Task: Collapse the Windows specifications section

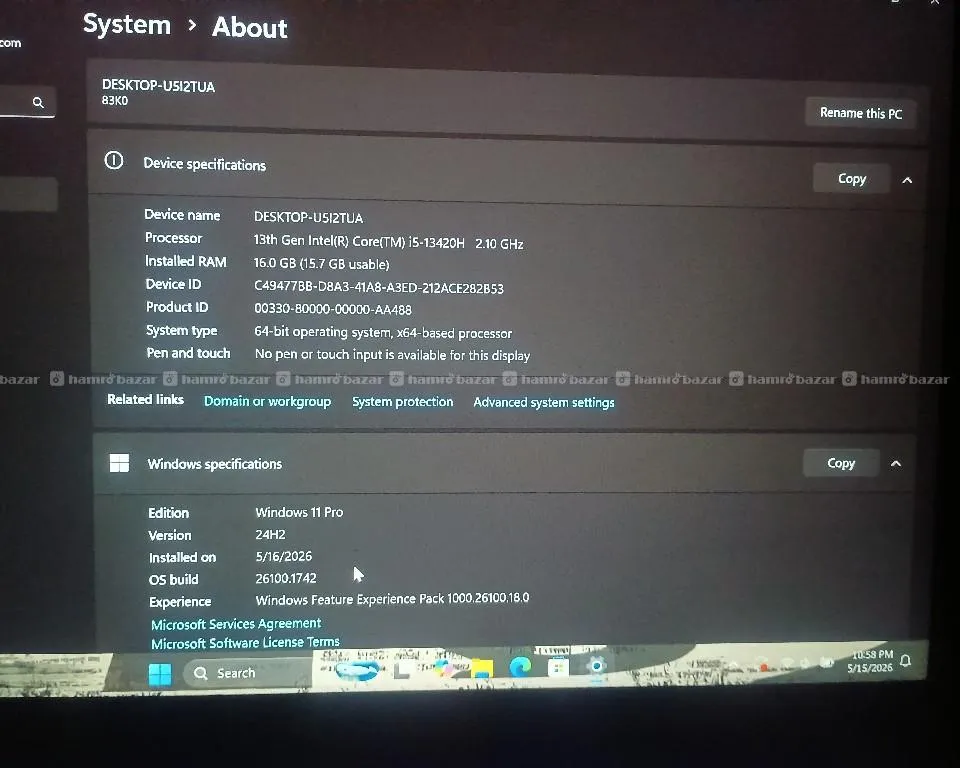Action: (x=896, y=464)
